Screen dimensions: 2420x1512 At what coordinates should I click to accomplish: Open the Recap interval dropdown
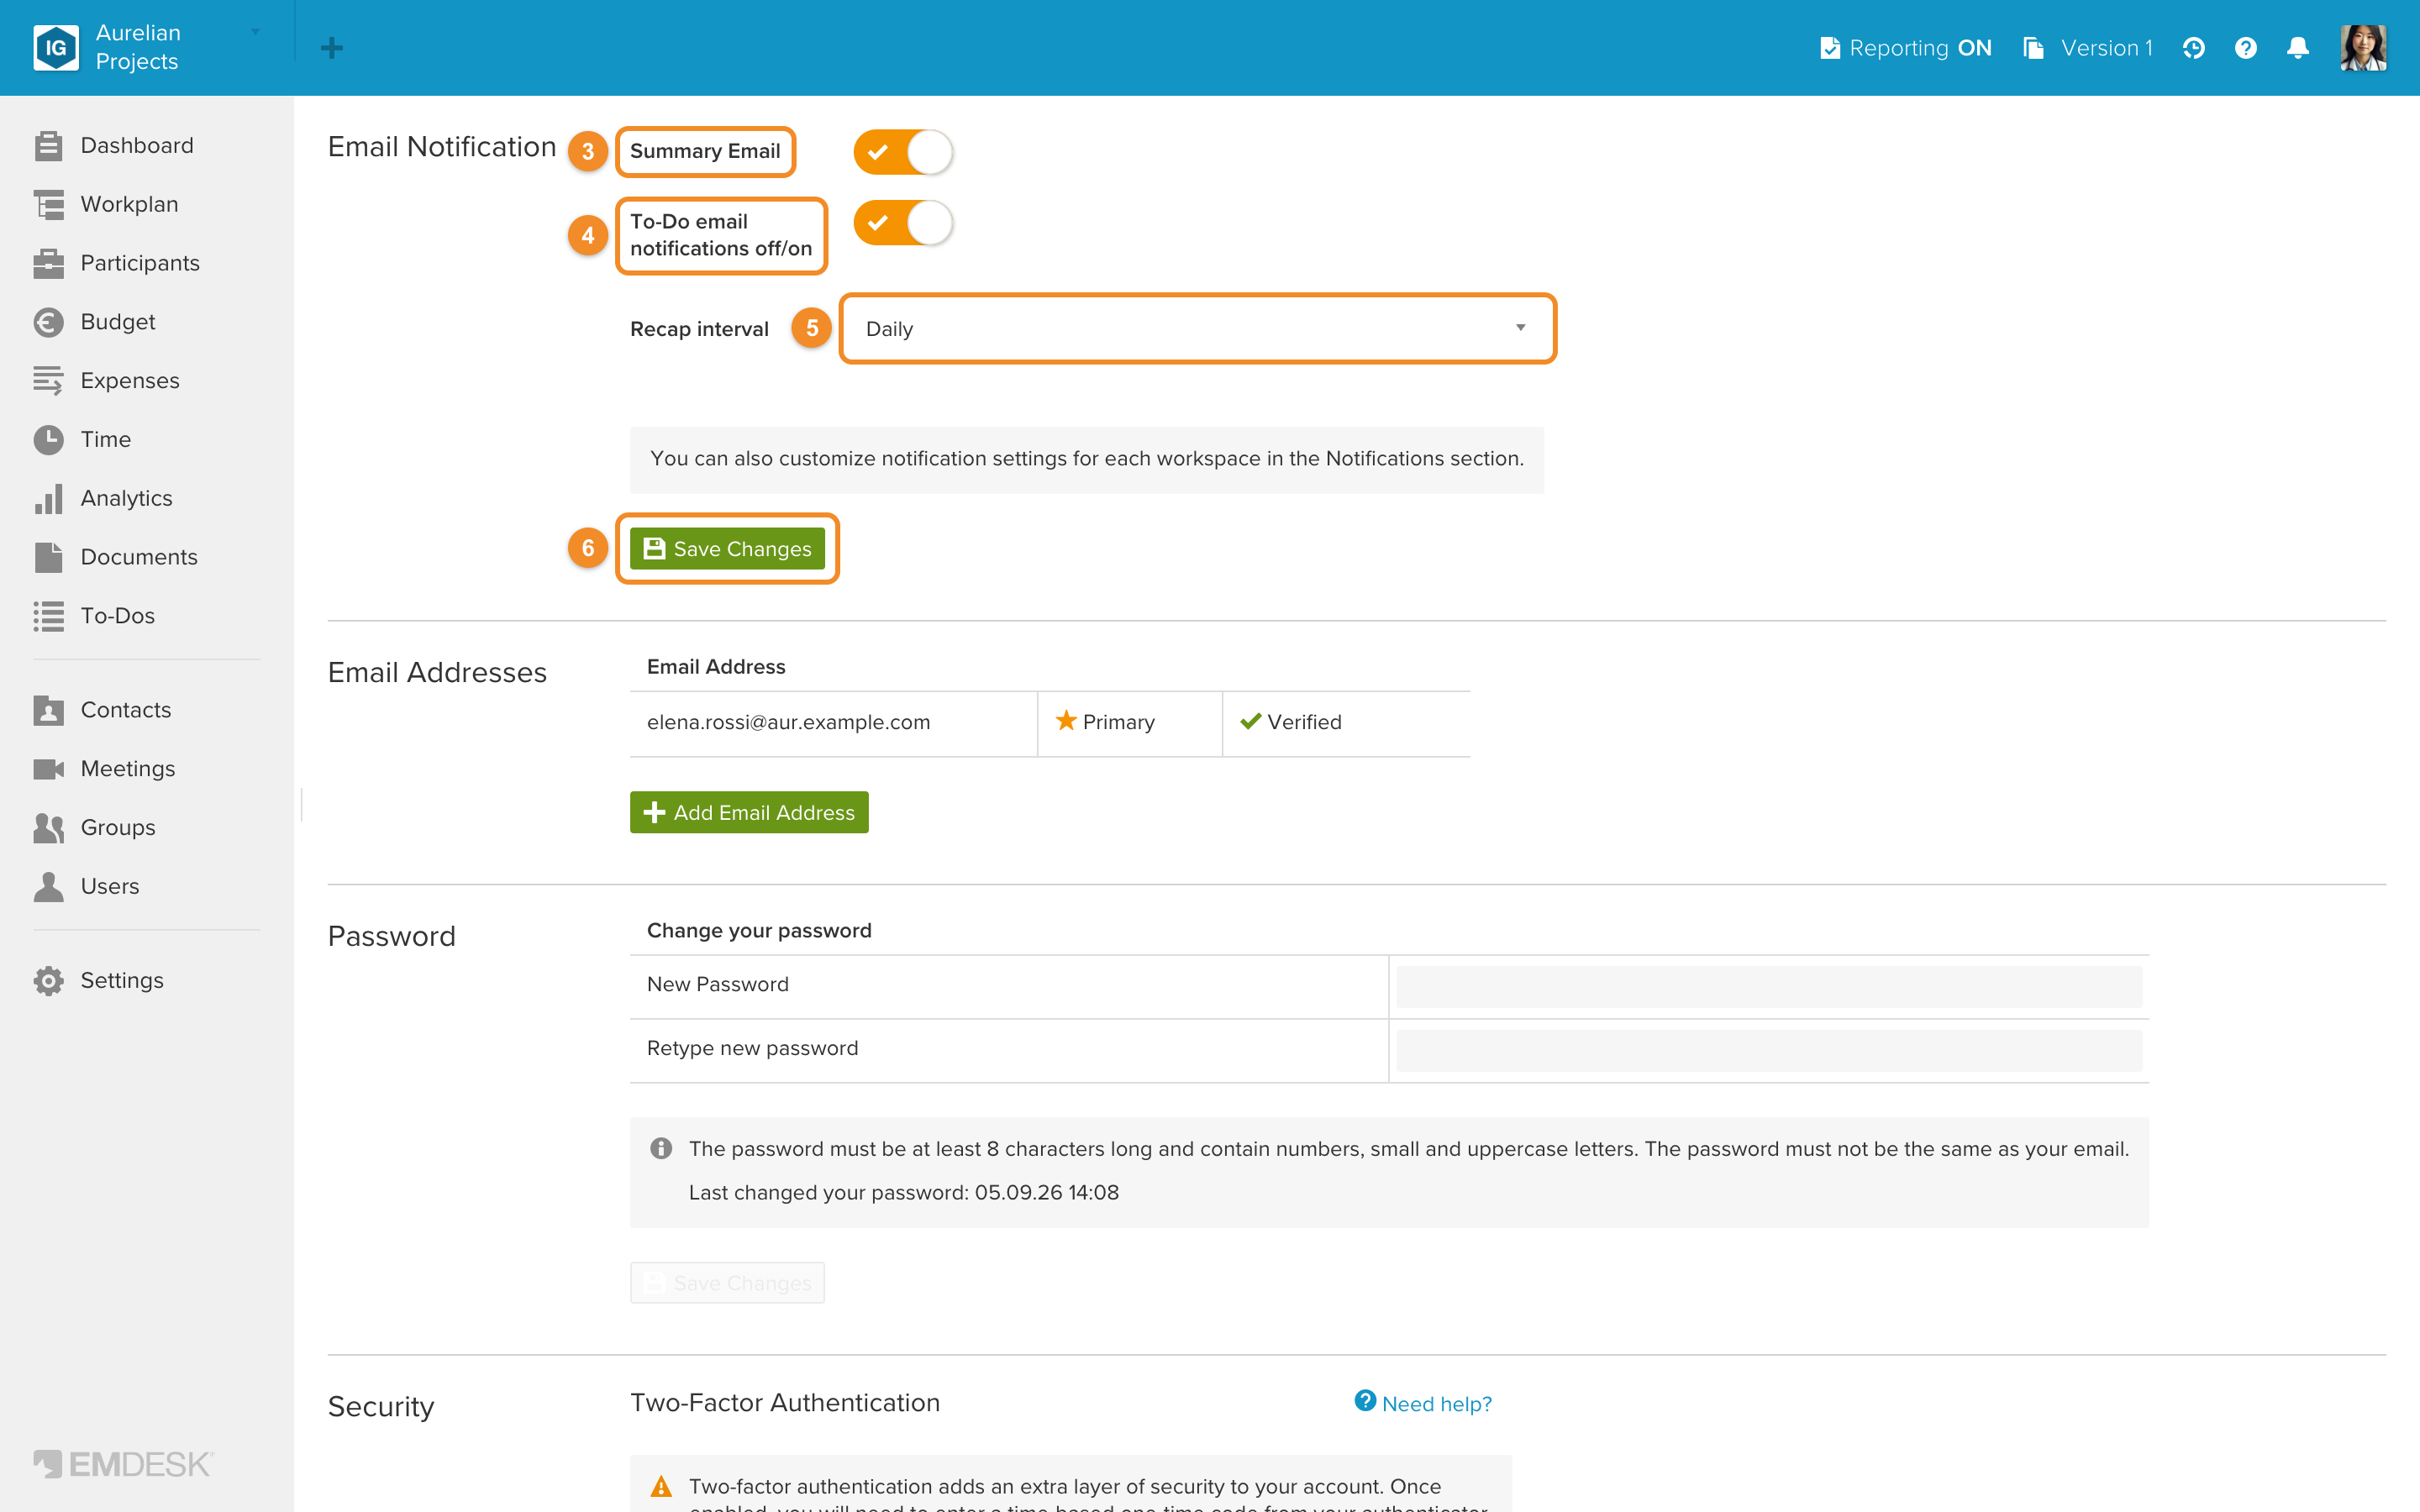coord(1198,329)
